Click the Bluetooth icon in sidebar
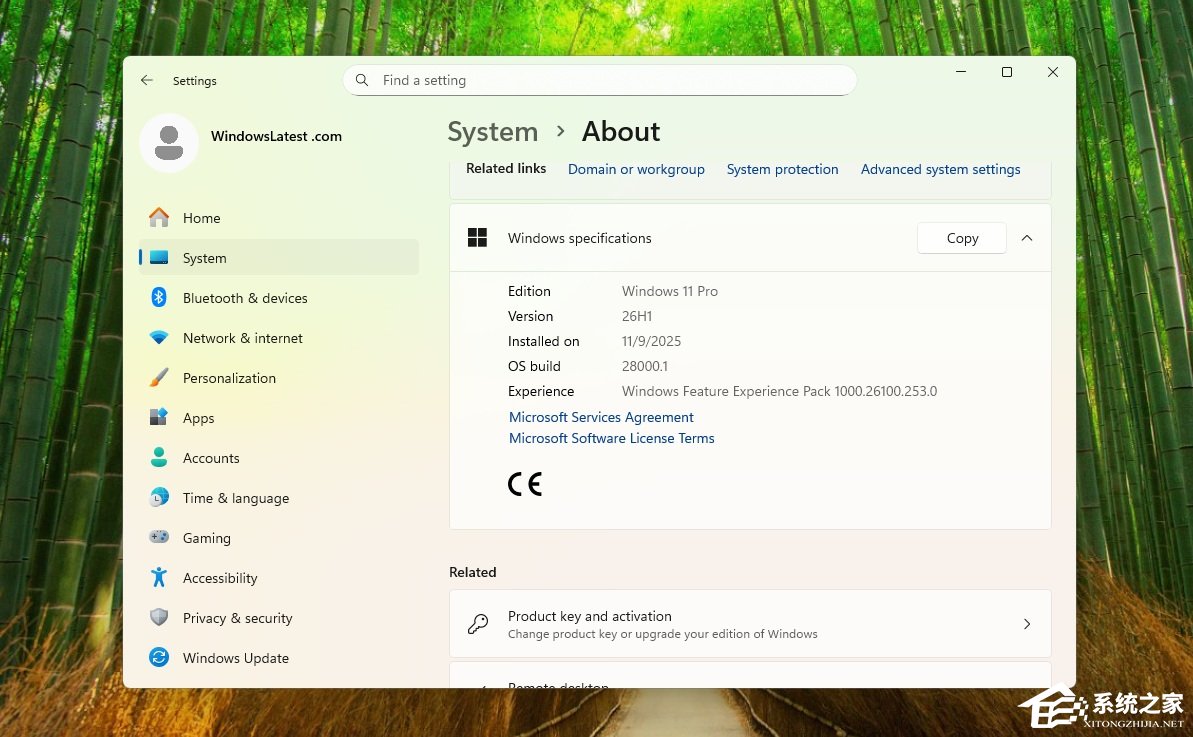The width and height of the screenshot is (1193, 737). [159, 297]
